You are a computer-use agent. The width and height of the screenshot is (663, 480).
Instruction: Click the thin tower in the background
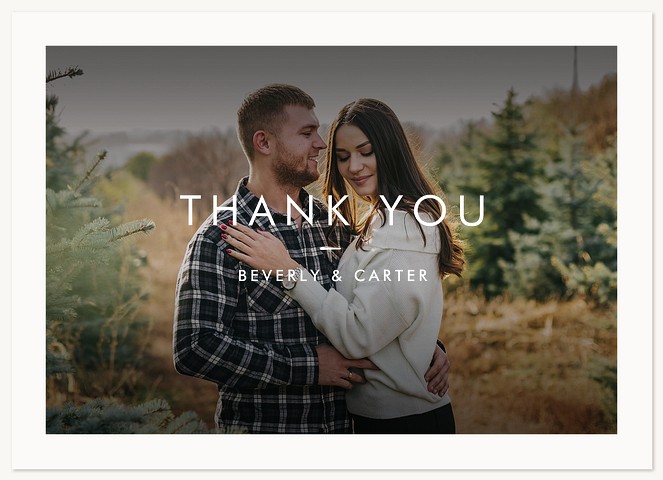575,70
